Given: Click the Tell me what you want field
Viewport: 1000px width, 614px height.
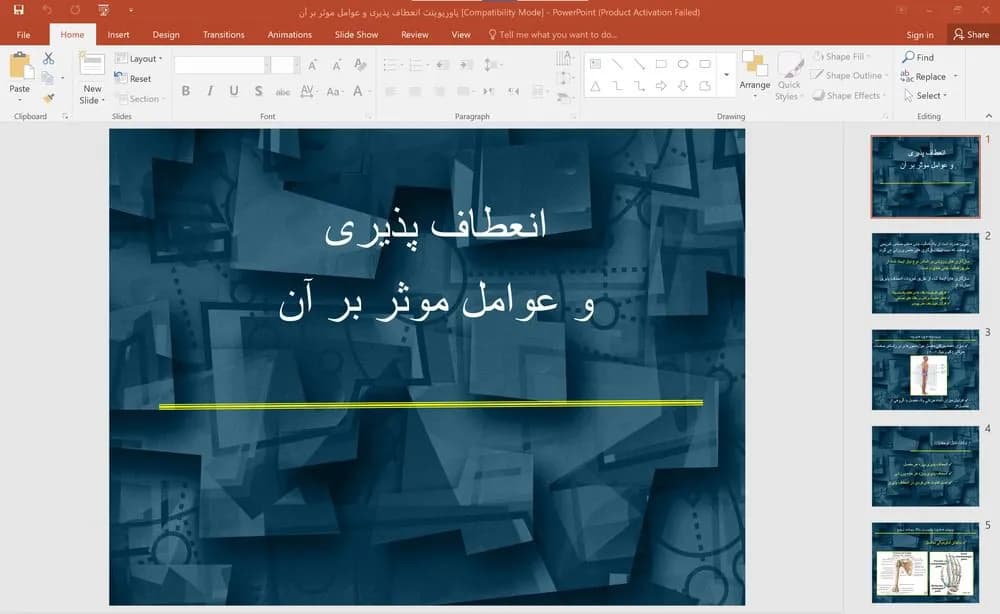Looking at the screenshot, I should pos(552,34).
